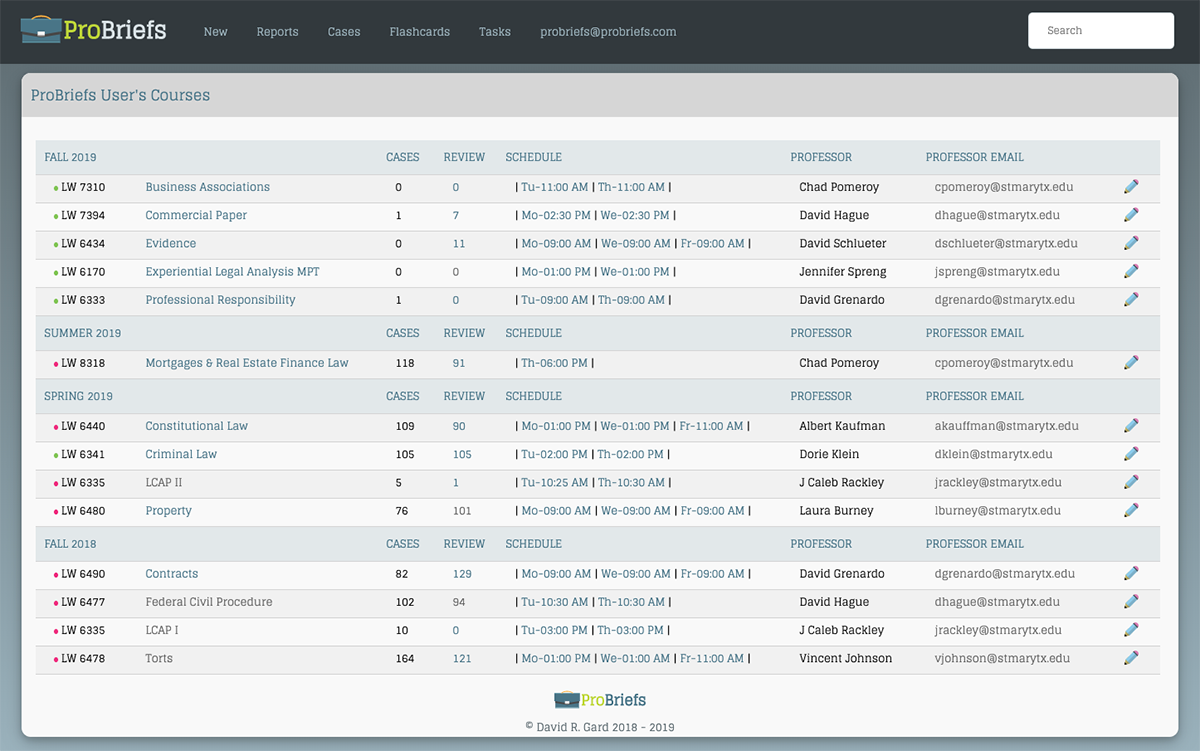Select Flashcards in the navigation bar
This screenshot has width=1200, height=751.
[x=419, y=31]
